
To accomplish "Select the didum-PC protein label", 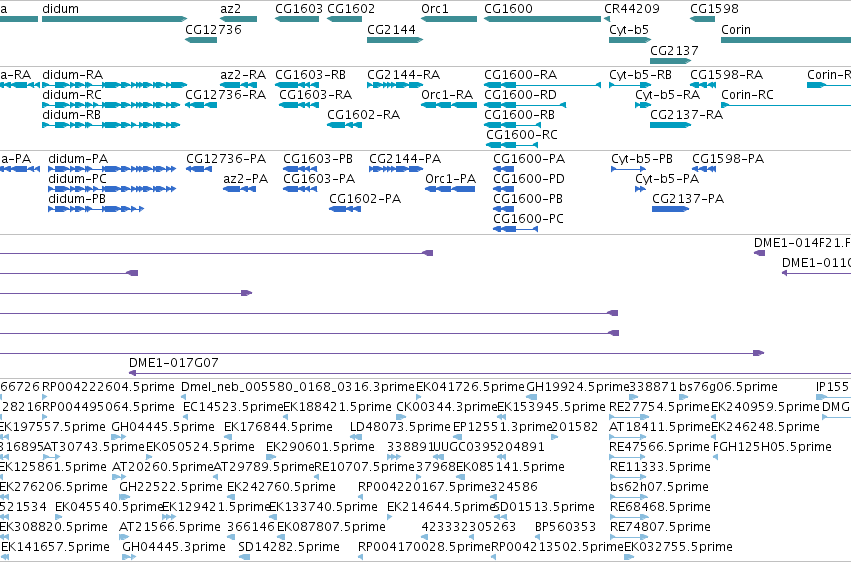I will [x=78, y=179].
